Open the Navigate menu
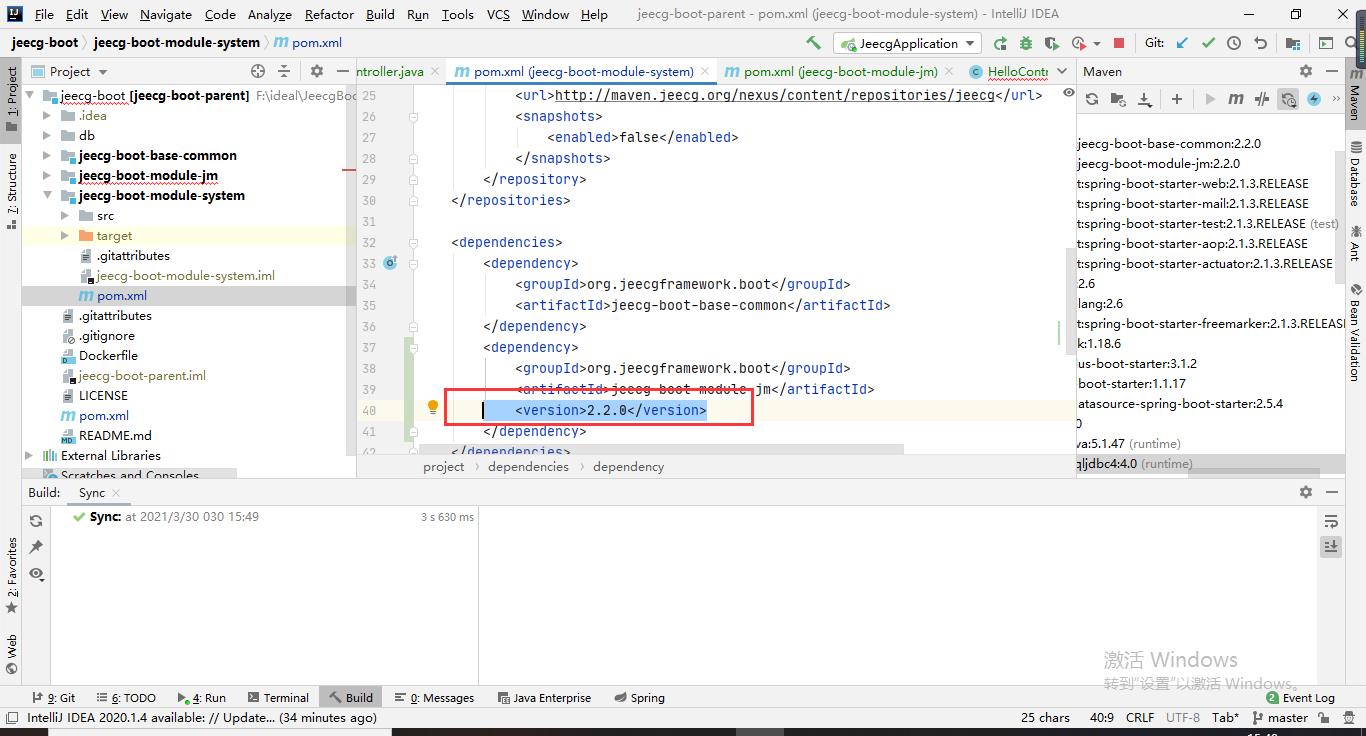The image size is (1366, 736). [166, 14]
